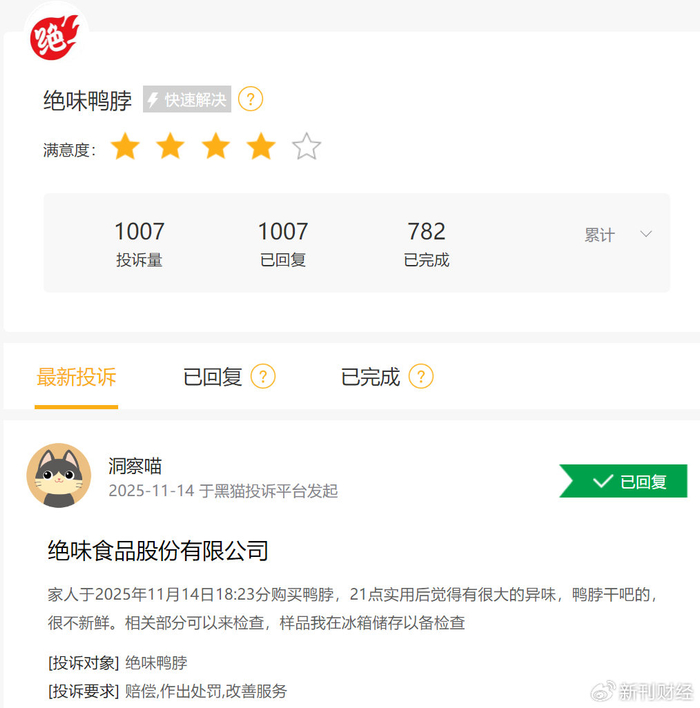Click help icon next to 已回复 tab
This screenshot has height=708, width=700.
263,376
